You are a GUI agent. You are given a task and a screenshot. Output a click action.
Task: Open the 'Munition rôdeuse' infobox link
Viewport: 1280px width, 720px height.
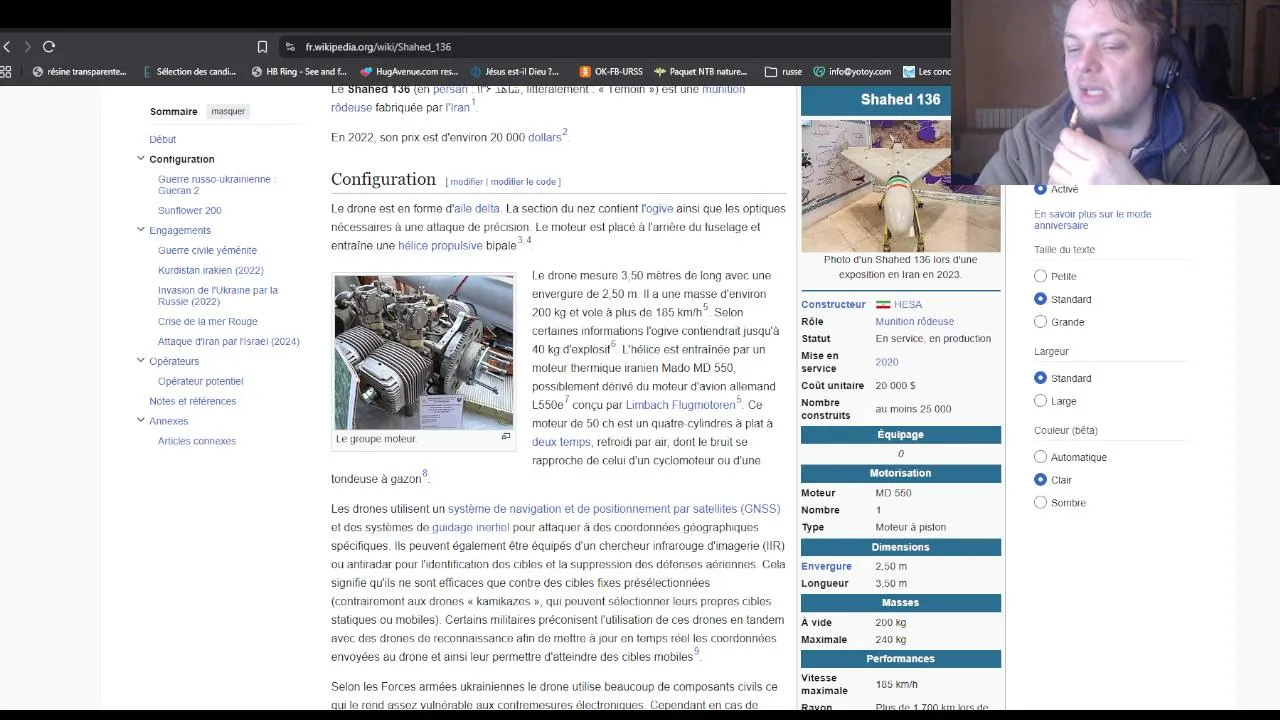coord(914,321)
